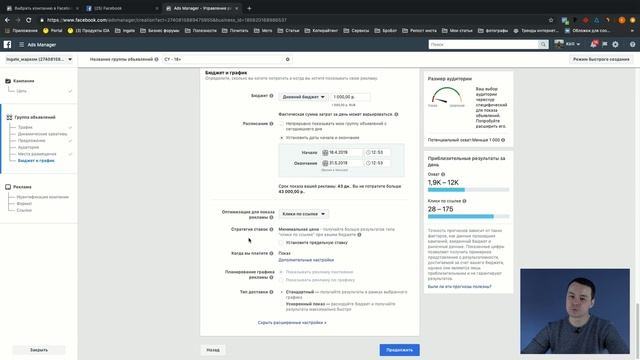Click the flag pages icon
The image size is (640, 360).
point(604,44)
